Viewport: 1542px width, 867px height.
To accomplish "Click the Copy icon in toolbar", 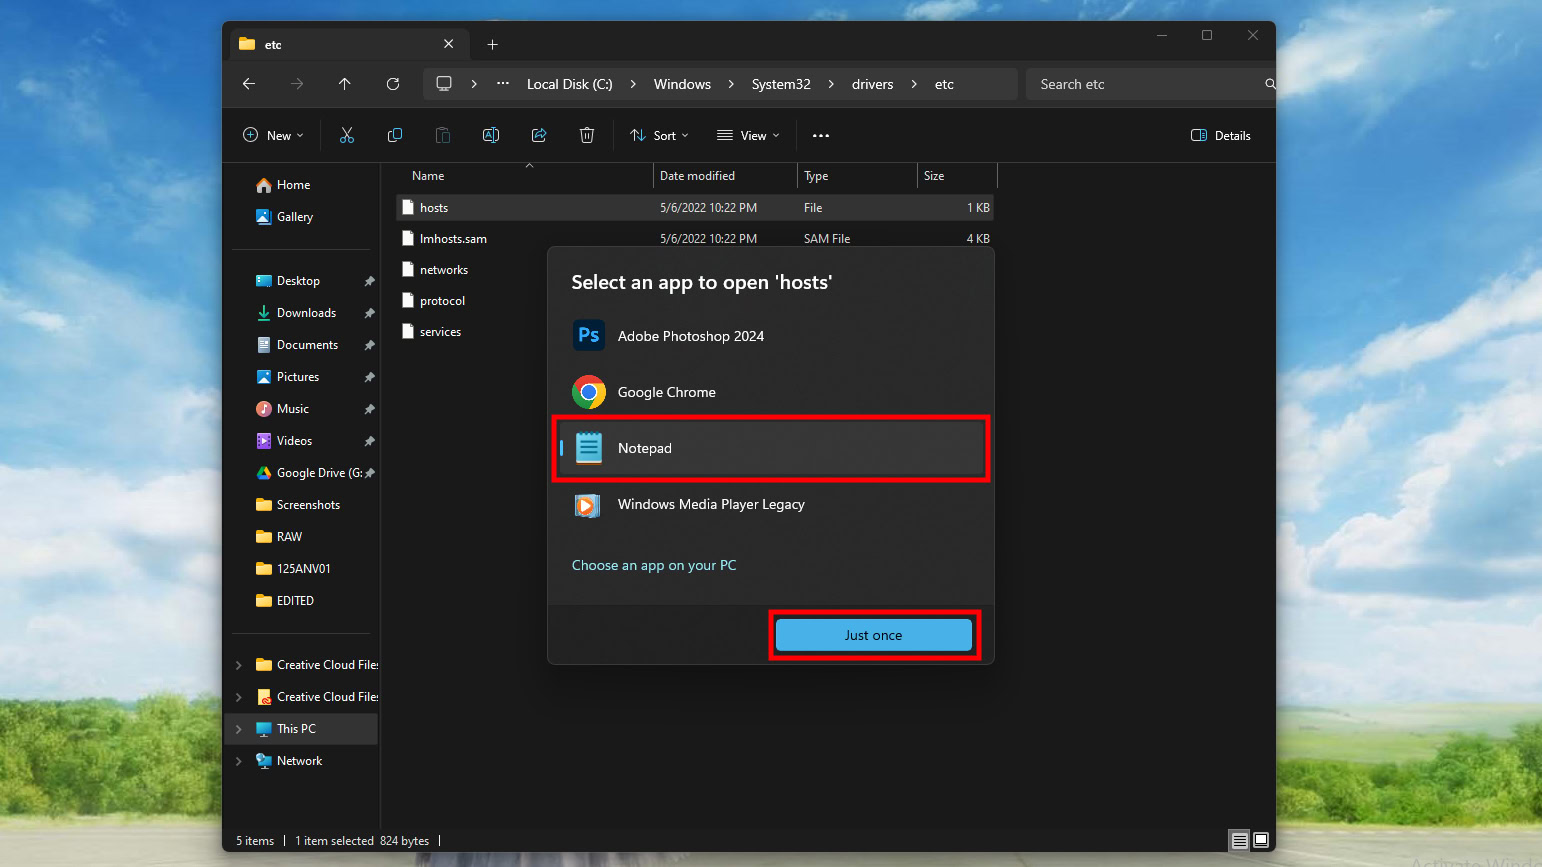I will click(x=395, y=136).
